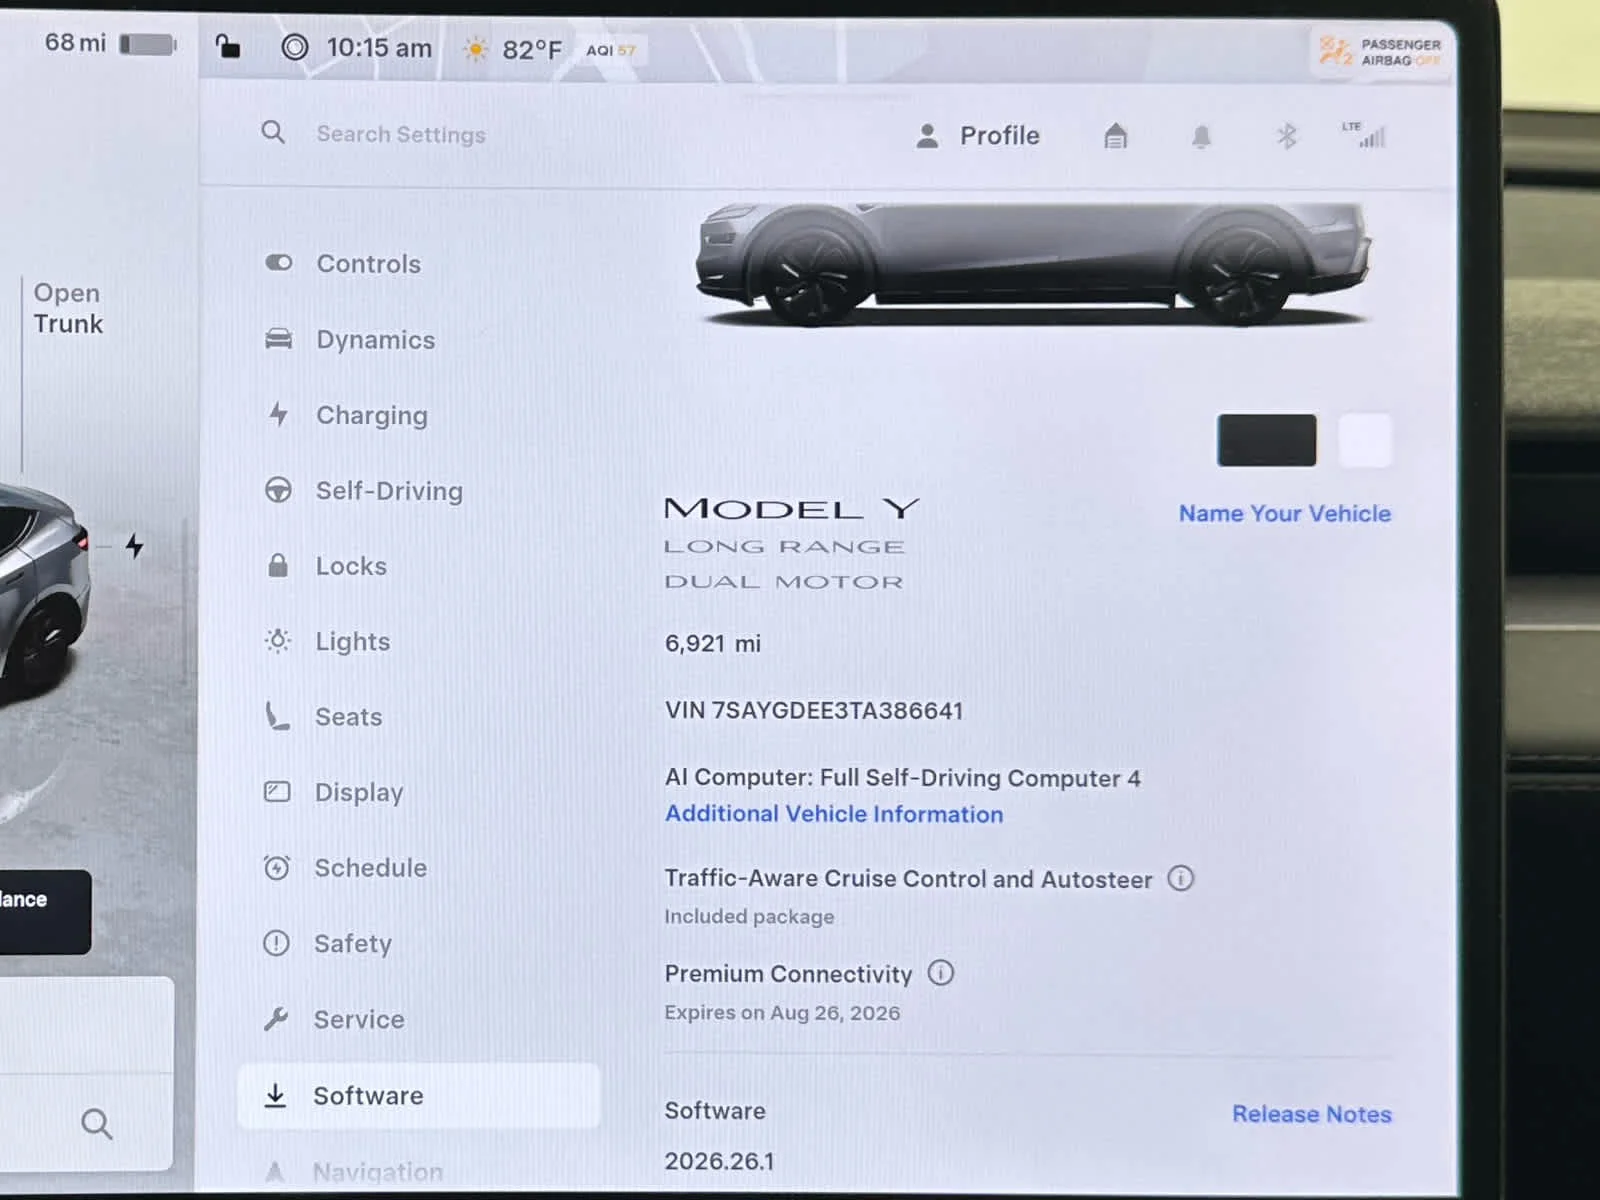Tap the 82°F temperature reading
The width and height of the screenshot is (1600, 1200).
[x=532, y=50]
